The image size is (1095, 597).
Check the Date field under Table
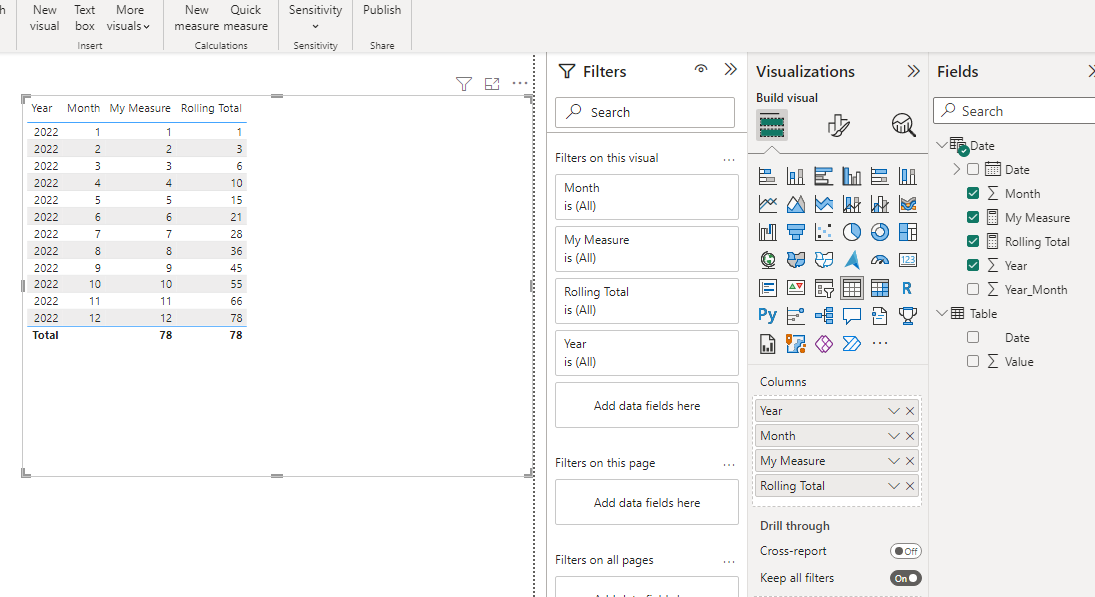(973, 337)
